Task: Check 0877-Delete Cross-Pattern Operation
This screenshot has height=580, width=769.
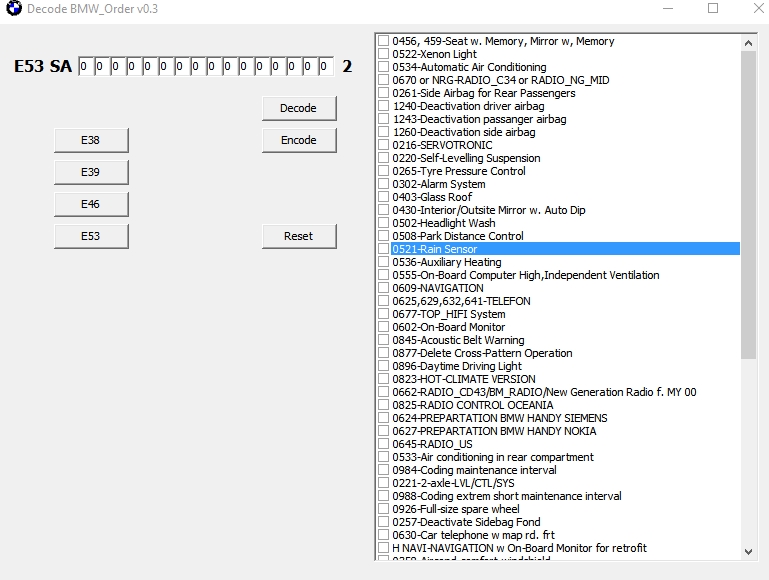Action: point(384,353)
